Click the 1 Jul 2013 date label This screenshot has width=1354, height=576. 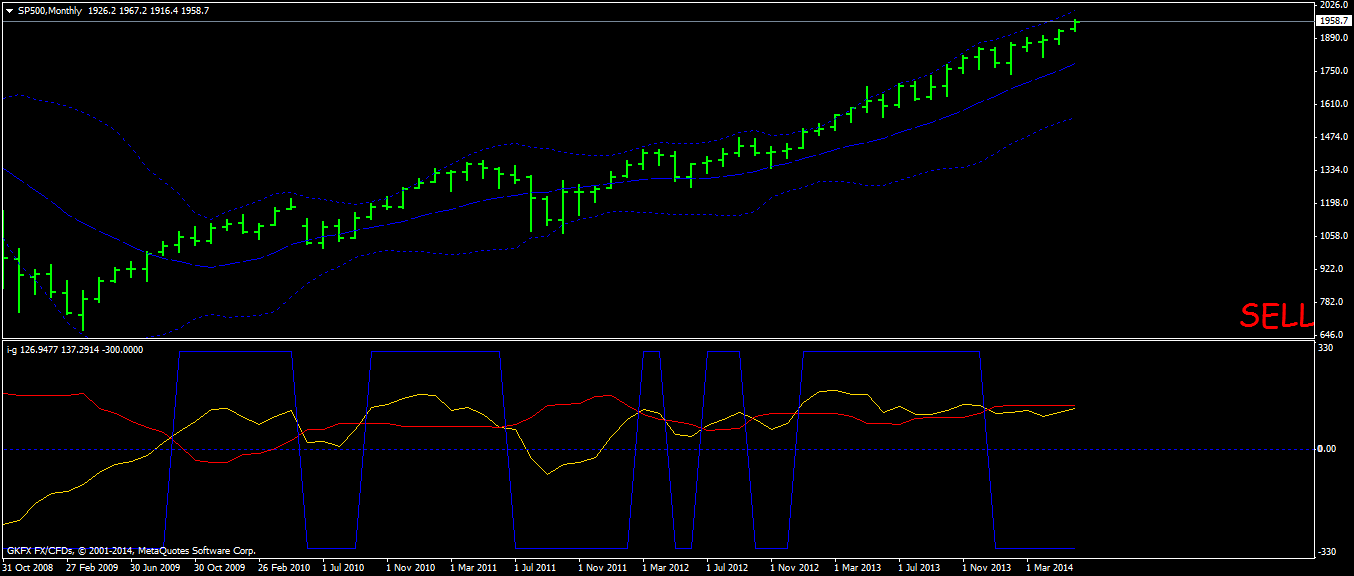(920, 568)
